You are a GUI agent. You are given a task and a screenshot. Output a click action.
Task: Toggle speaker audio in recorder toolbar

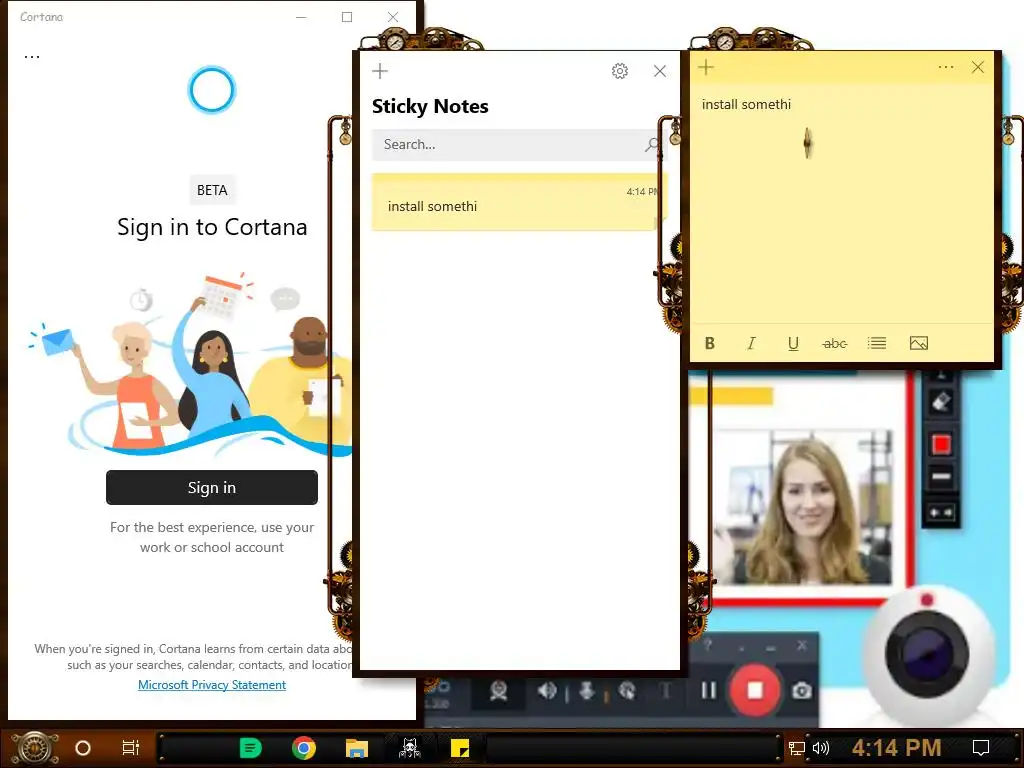(x=547, y=690)
